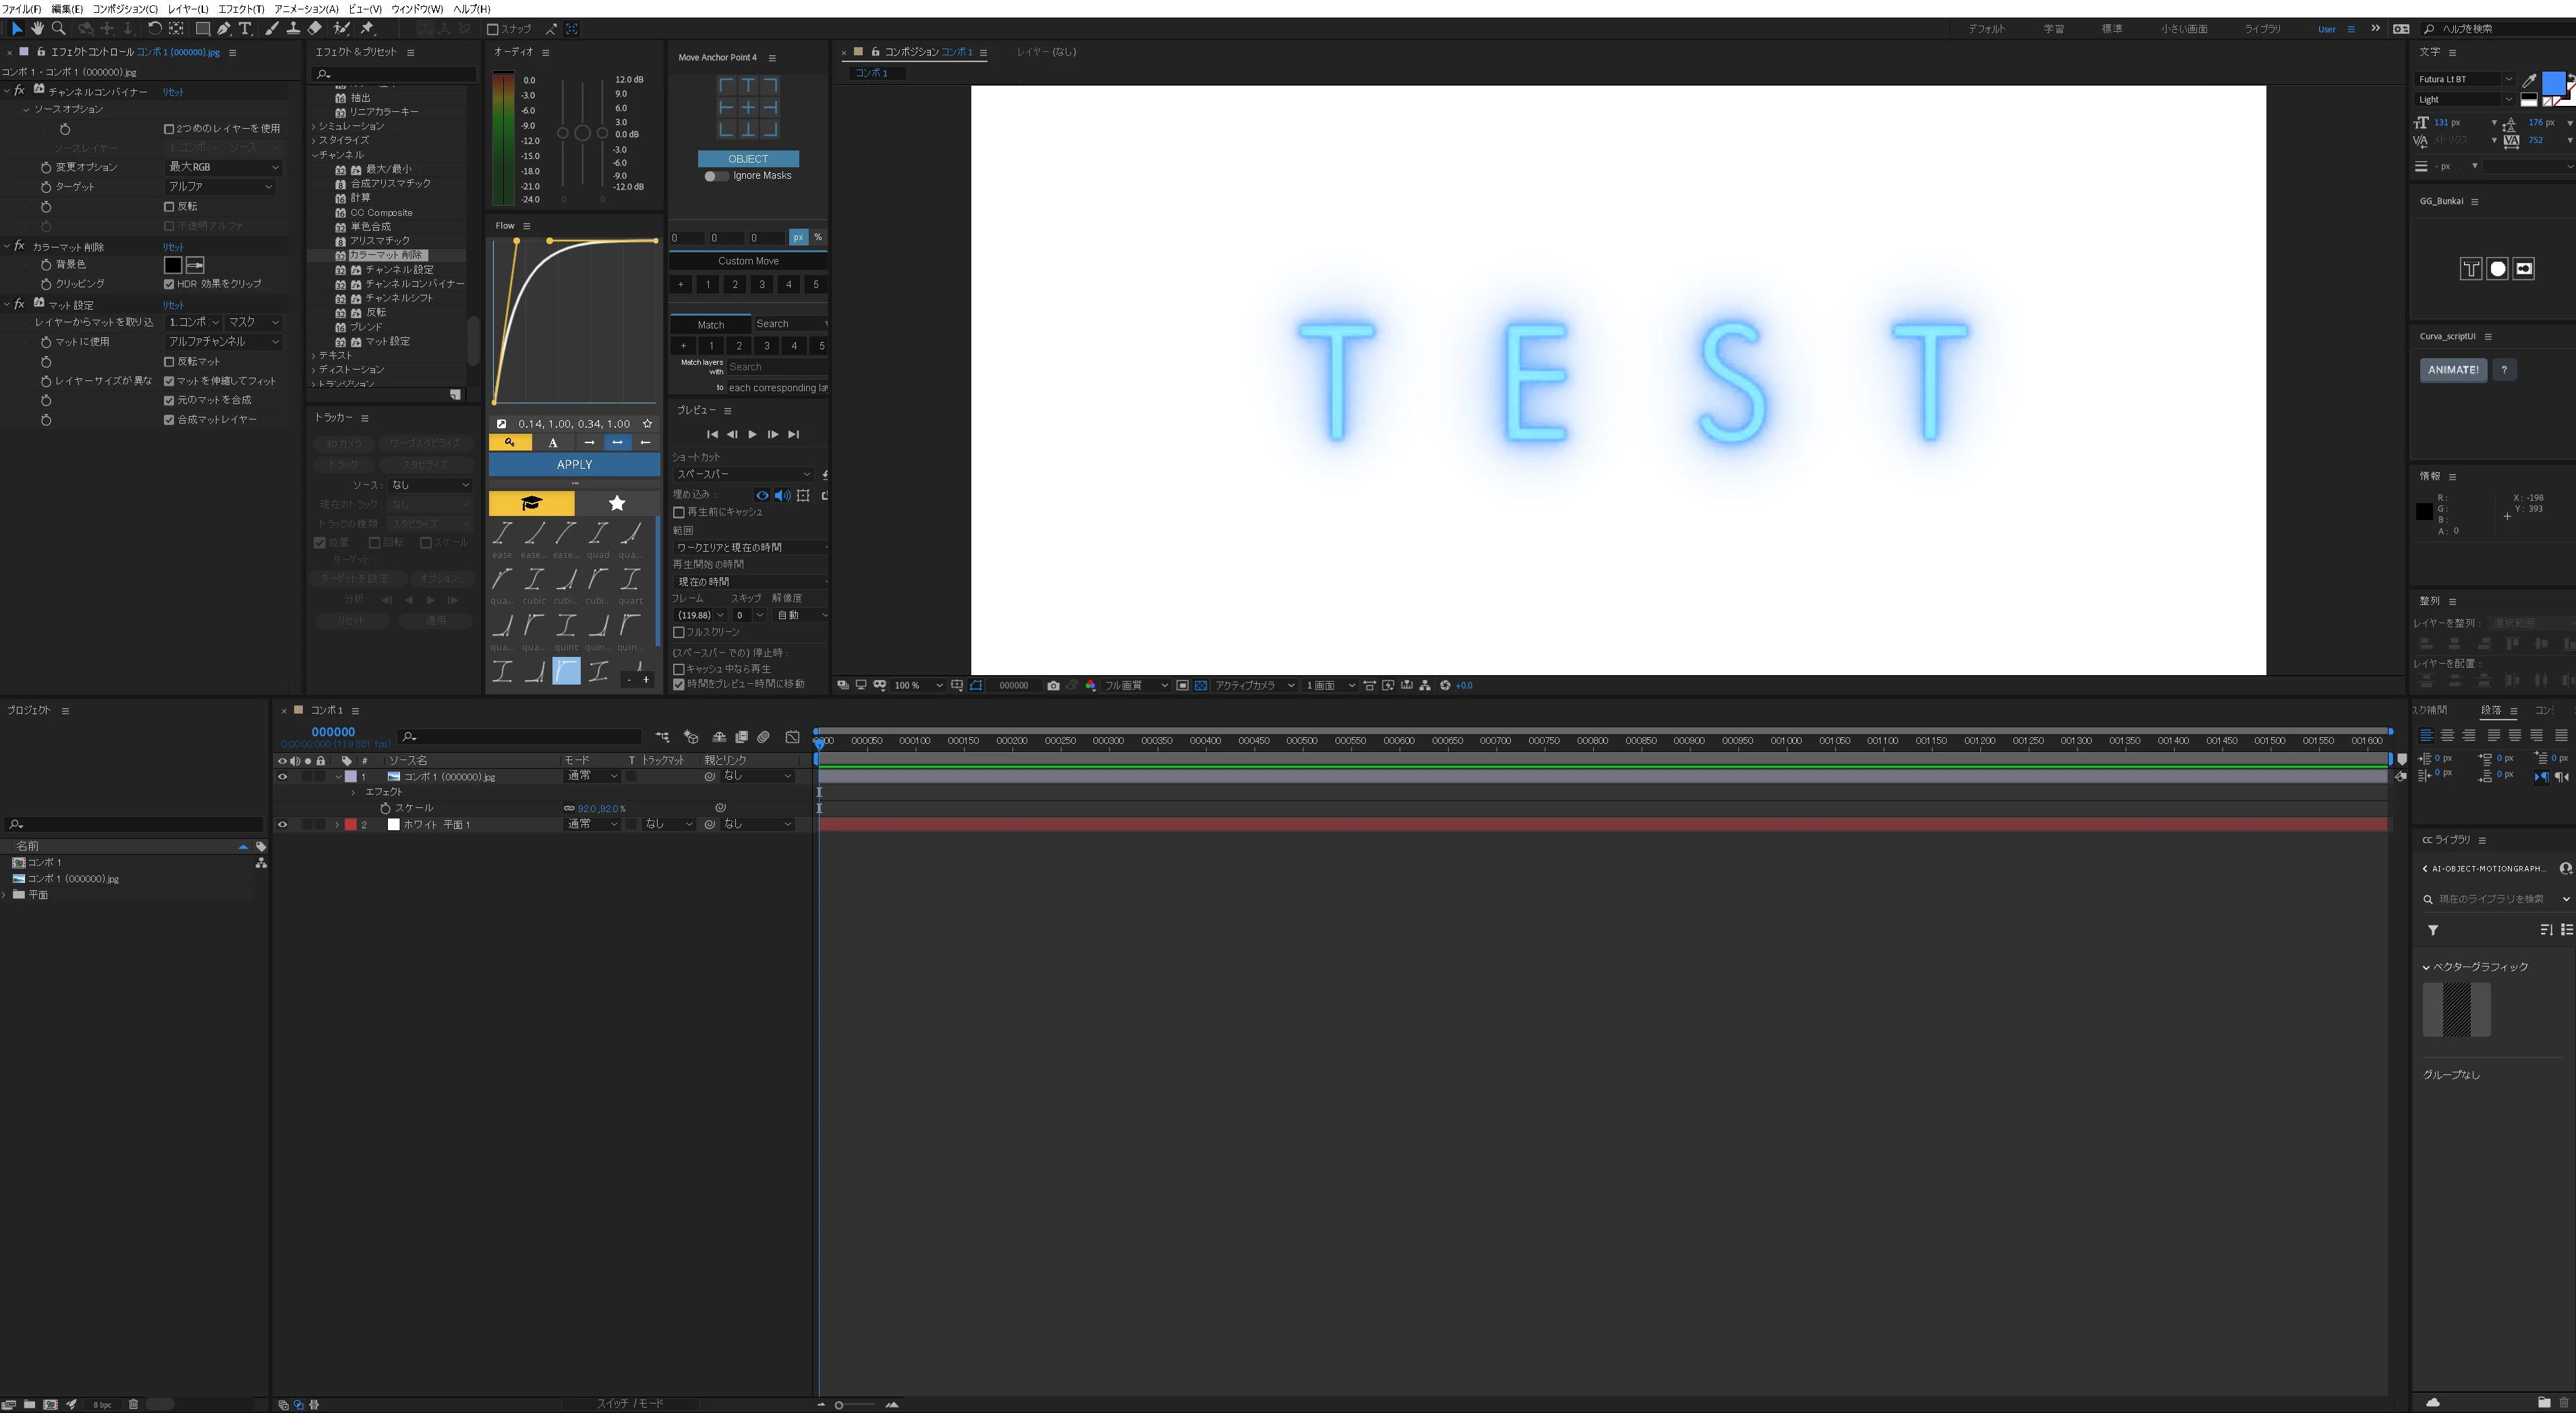
Task: Click the APPLY button in Flow panel
Action: (x=574, y=465)
